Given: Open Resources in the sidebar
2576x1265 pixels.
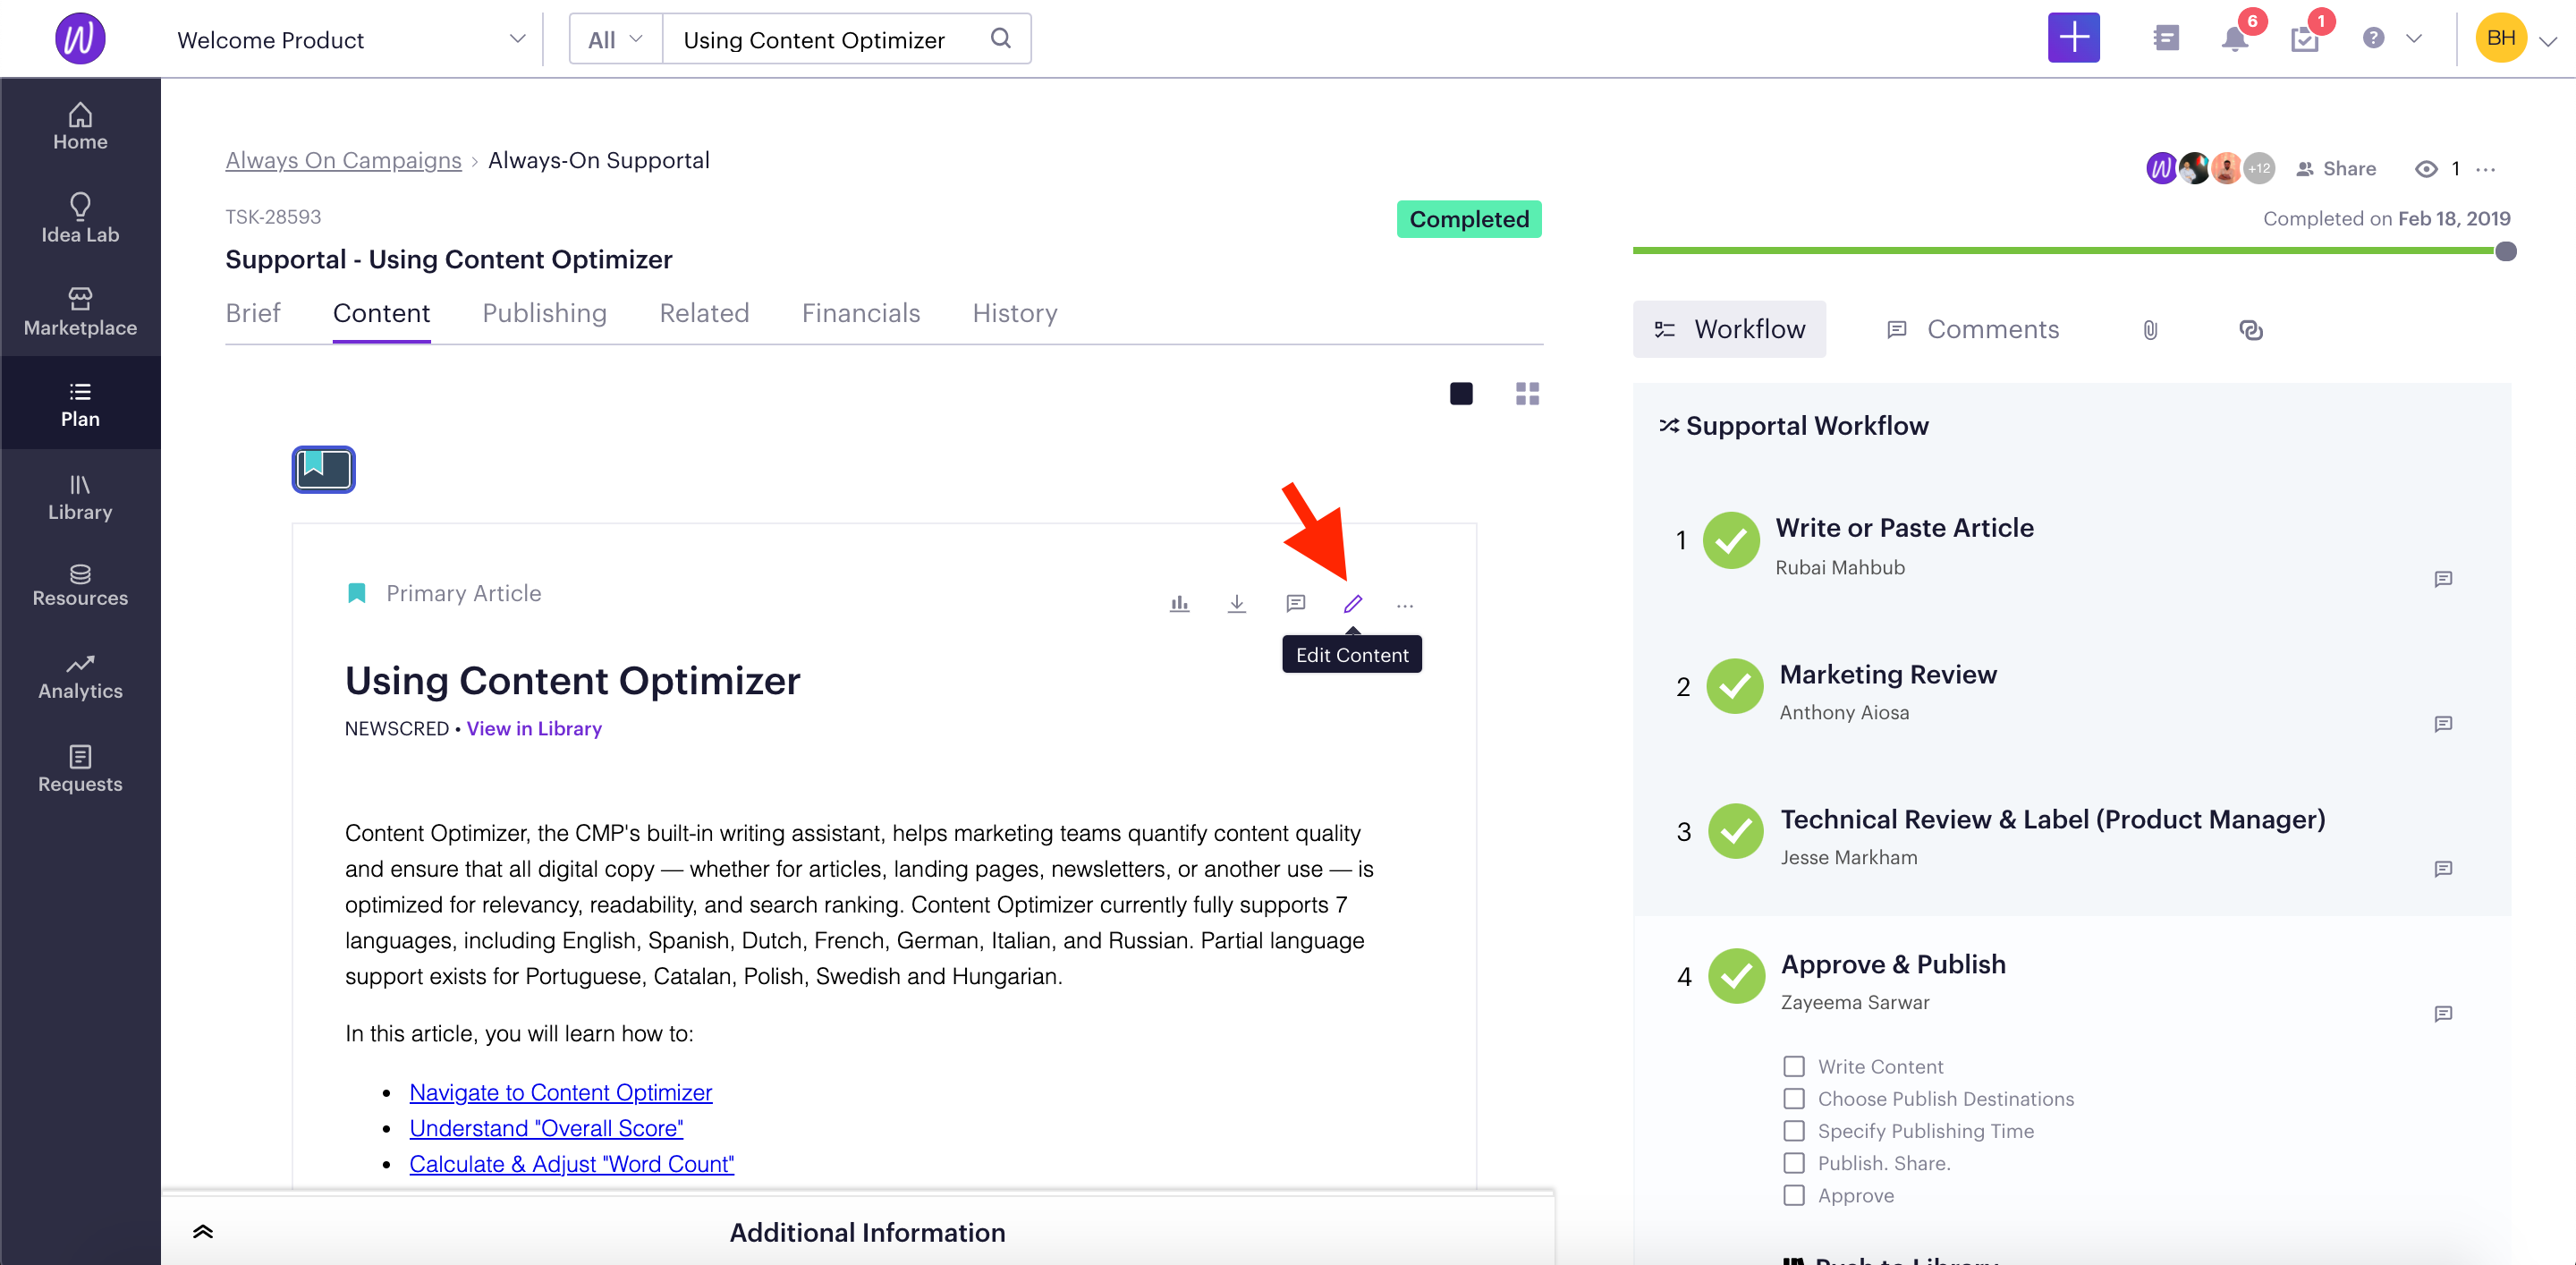Looking at the screenshot, I should 80,586.
